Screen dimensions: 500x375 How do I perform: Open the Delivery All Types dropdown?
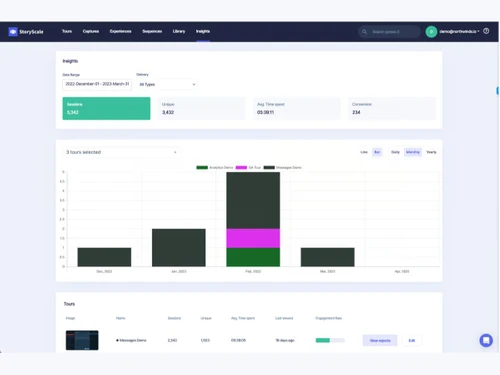point(167,84)
